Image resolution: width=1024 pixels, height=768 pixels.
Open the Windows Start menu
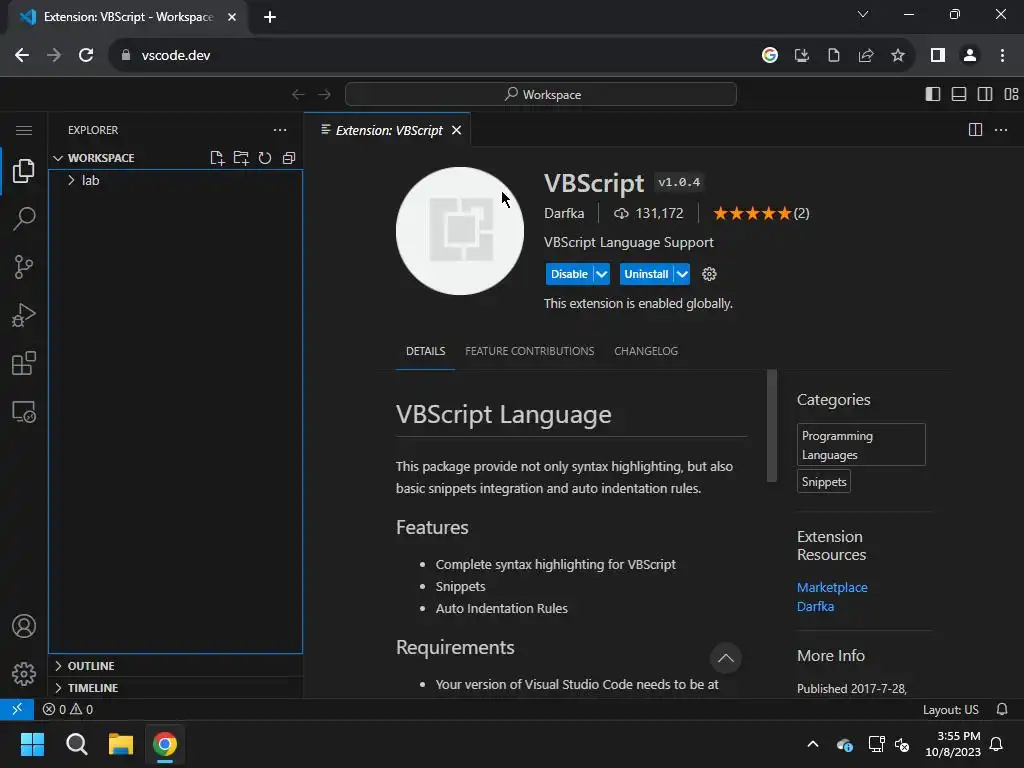pyautogui.click(x=32, y=744)
